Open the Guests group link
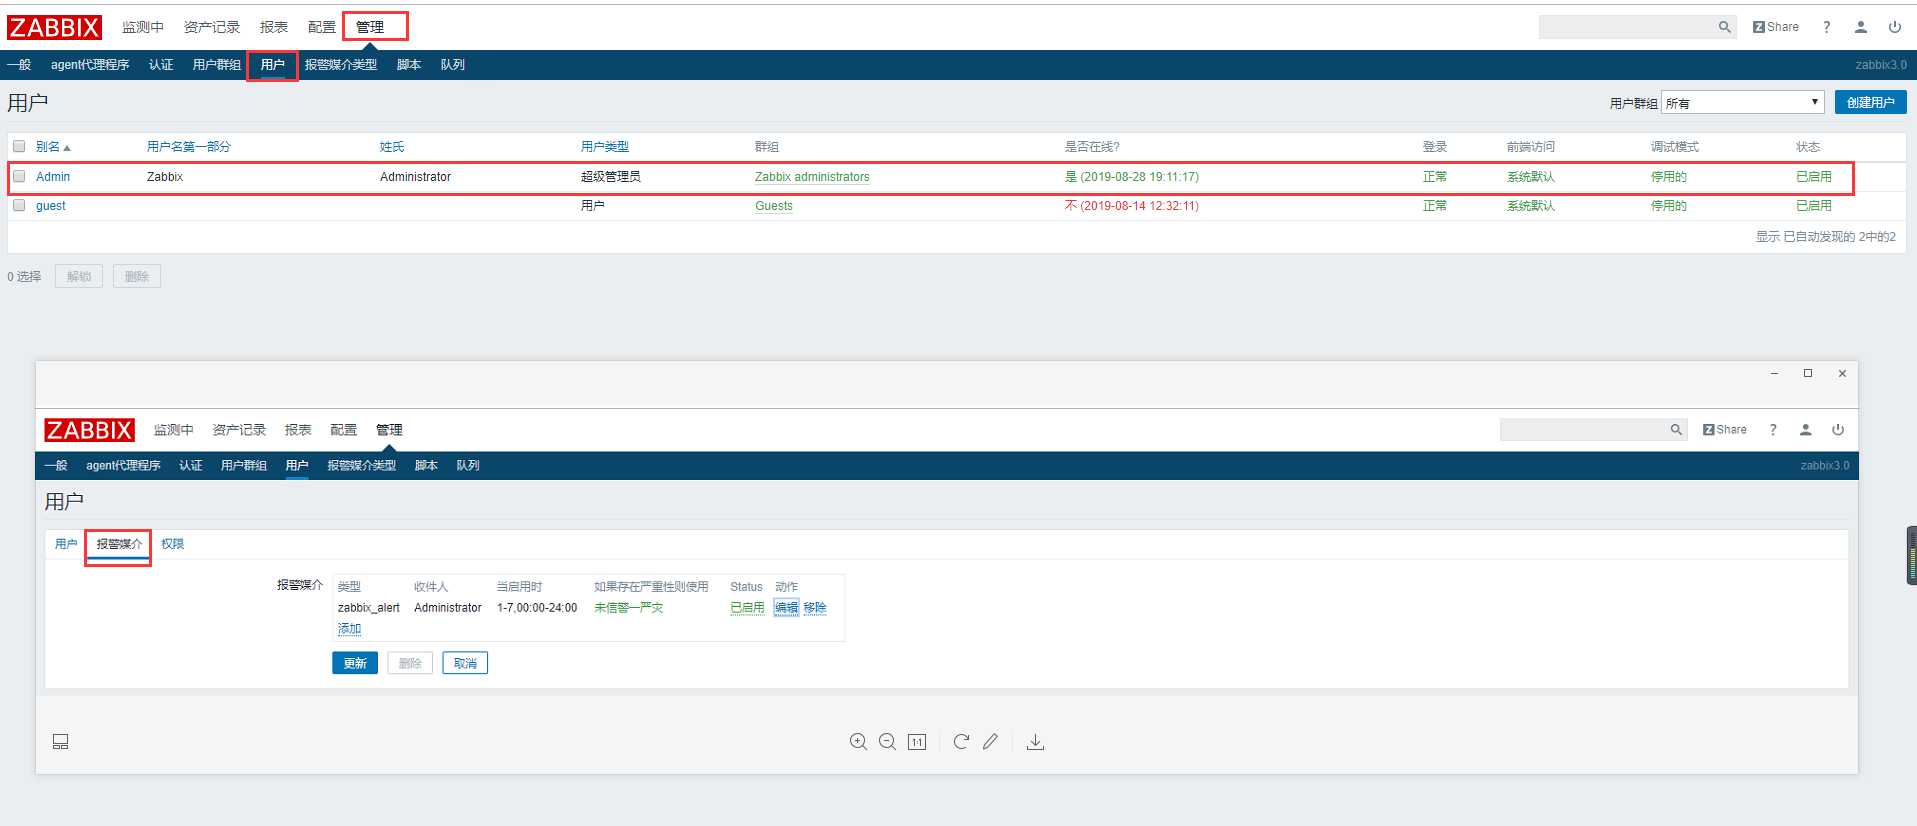The image size is (1917, 826). tap(774, 206)
